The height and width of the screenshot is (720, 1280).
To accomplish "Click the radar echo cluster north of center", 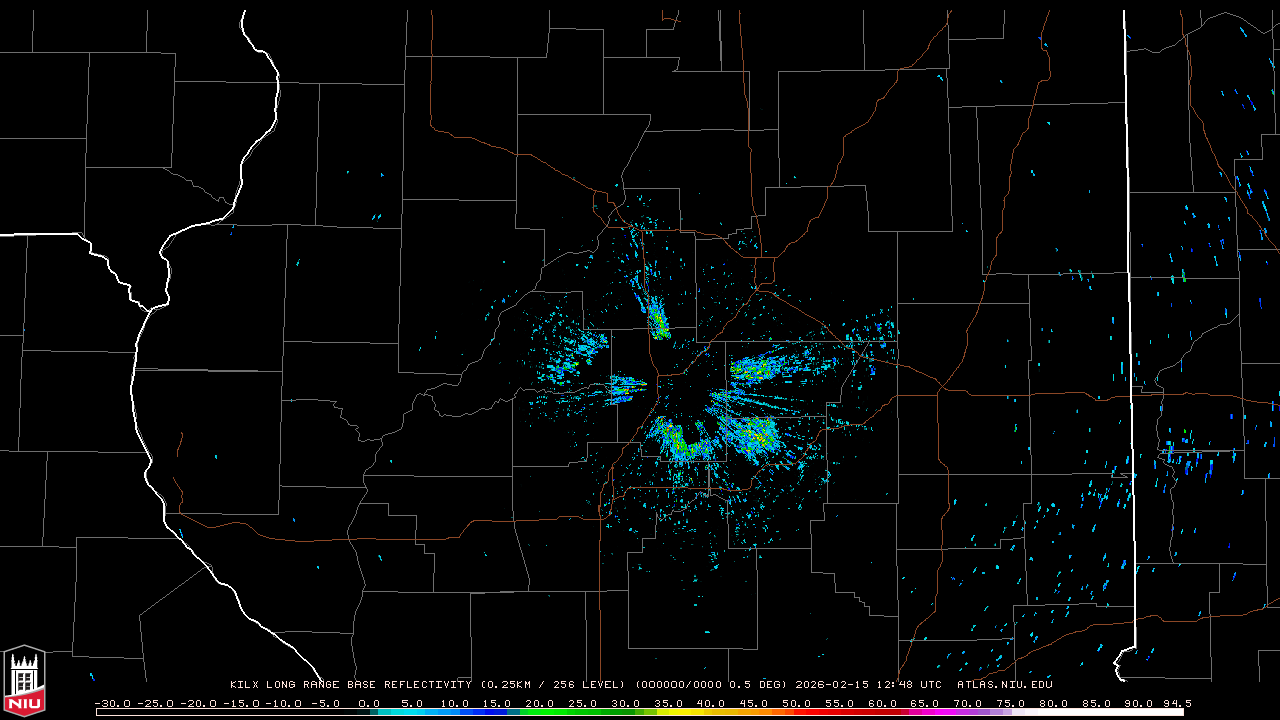I will pos(657,320).
